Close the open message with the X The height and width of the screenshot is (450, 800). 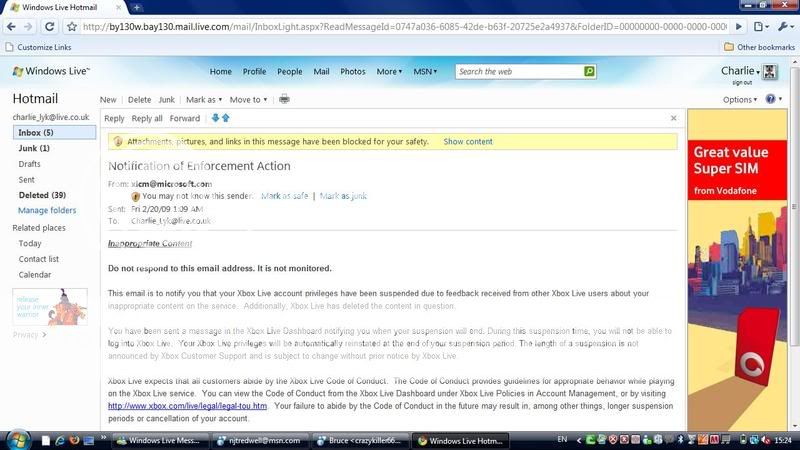tap(673, 118)
